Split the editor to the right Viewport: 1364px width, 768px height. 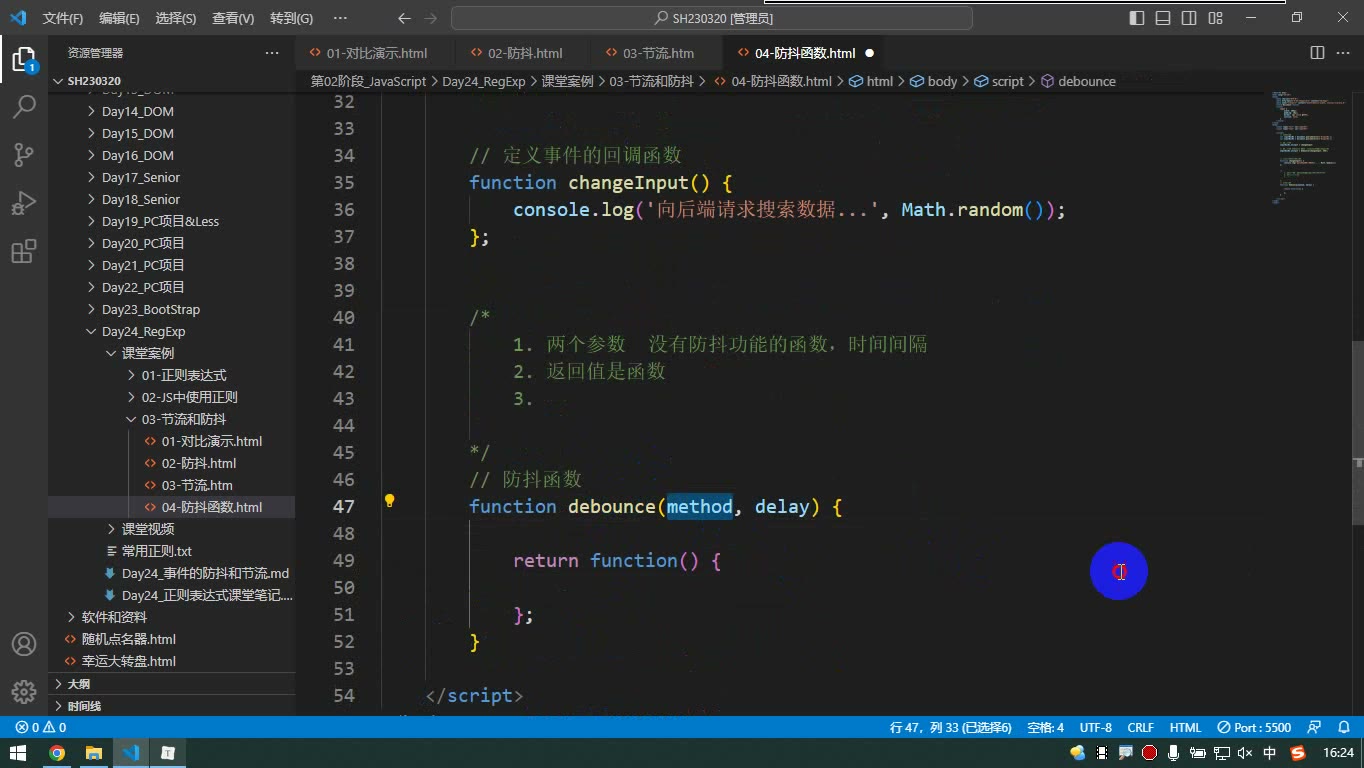(x=1317, y=53)
